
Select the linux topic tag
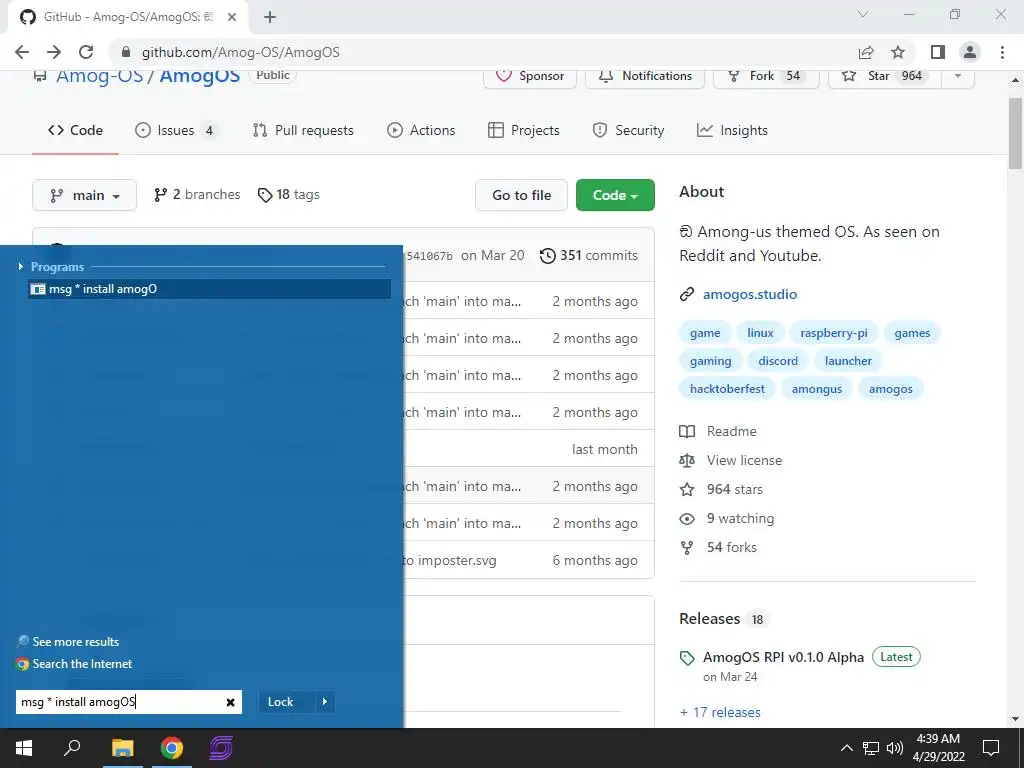pos(760,333)
